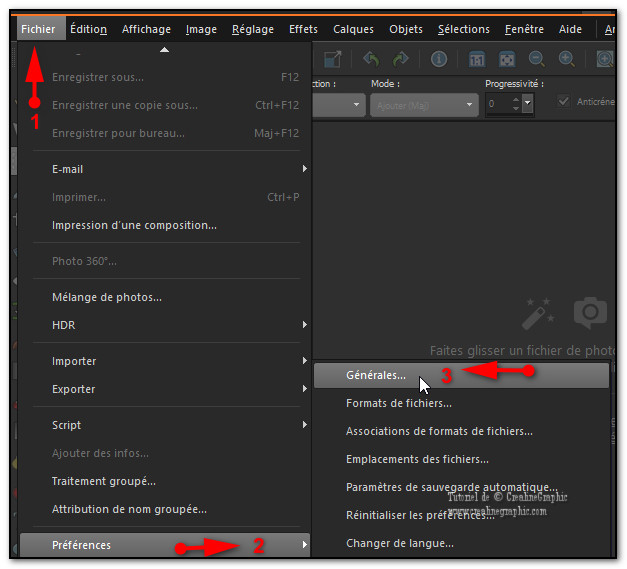Open the Mode dropdown

(424, 105)
